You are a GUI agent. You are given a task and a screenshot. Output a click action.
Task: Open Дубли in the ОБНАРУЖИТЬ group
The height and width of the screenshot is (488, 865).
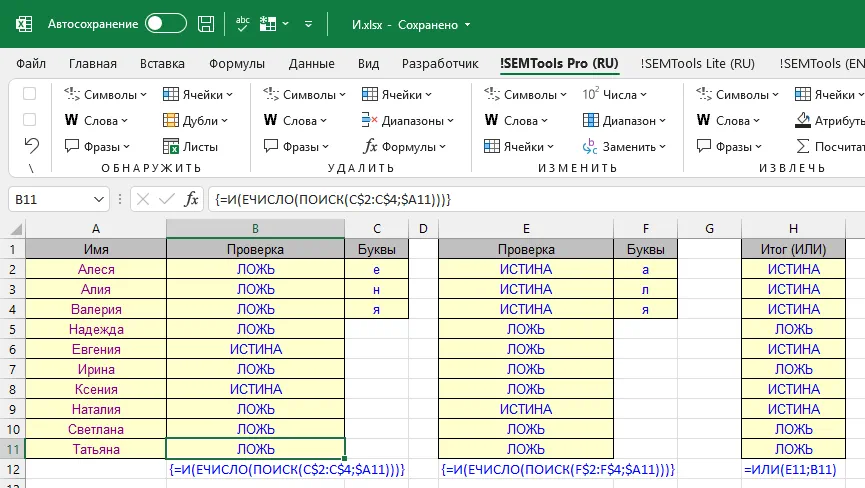click(199, 121)
